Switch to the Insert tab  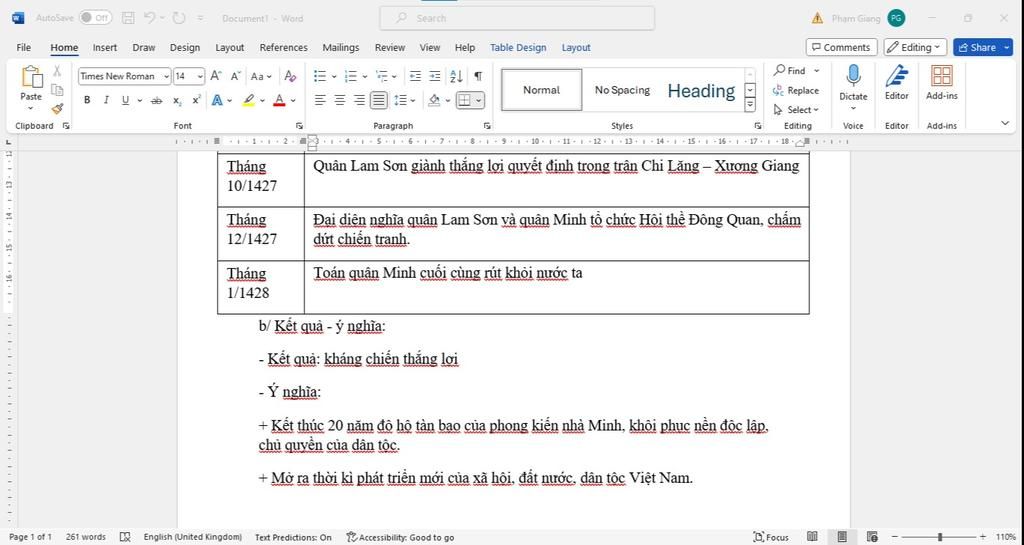click(105, 48)
